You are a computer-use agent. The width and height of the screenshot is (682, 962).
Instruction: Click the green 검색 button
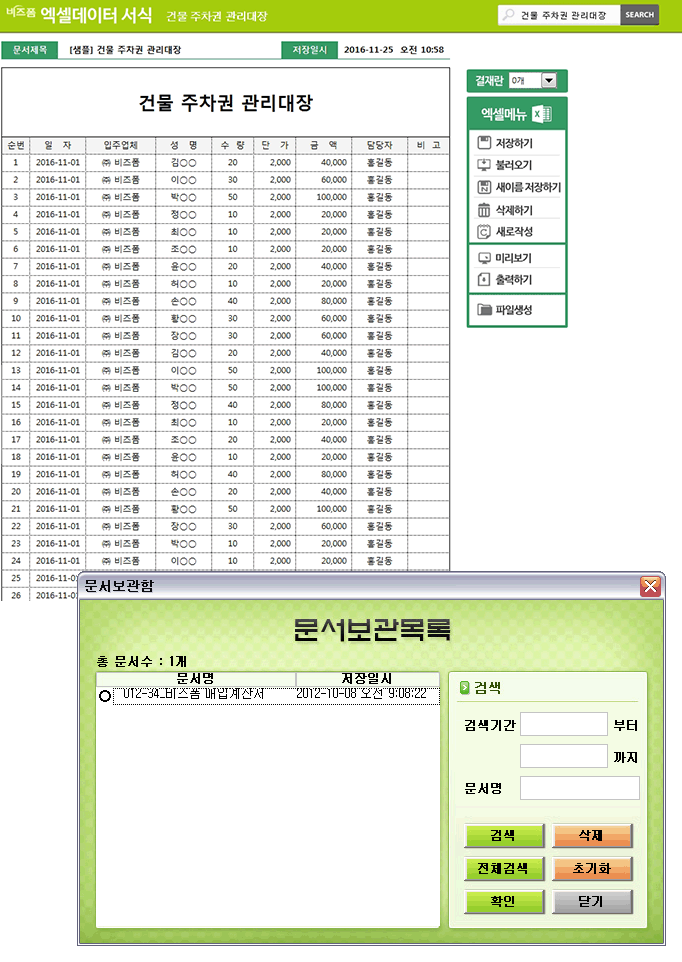(504, 836)
